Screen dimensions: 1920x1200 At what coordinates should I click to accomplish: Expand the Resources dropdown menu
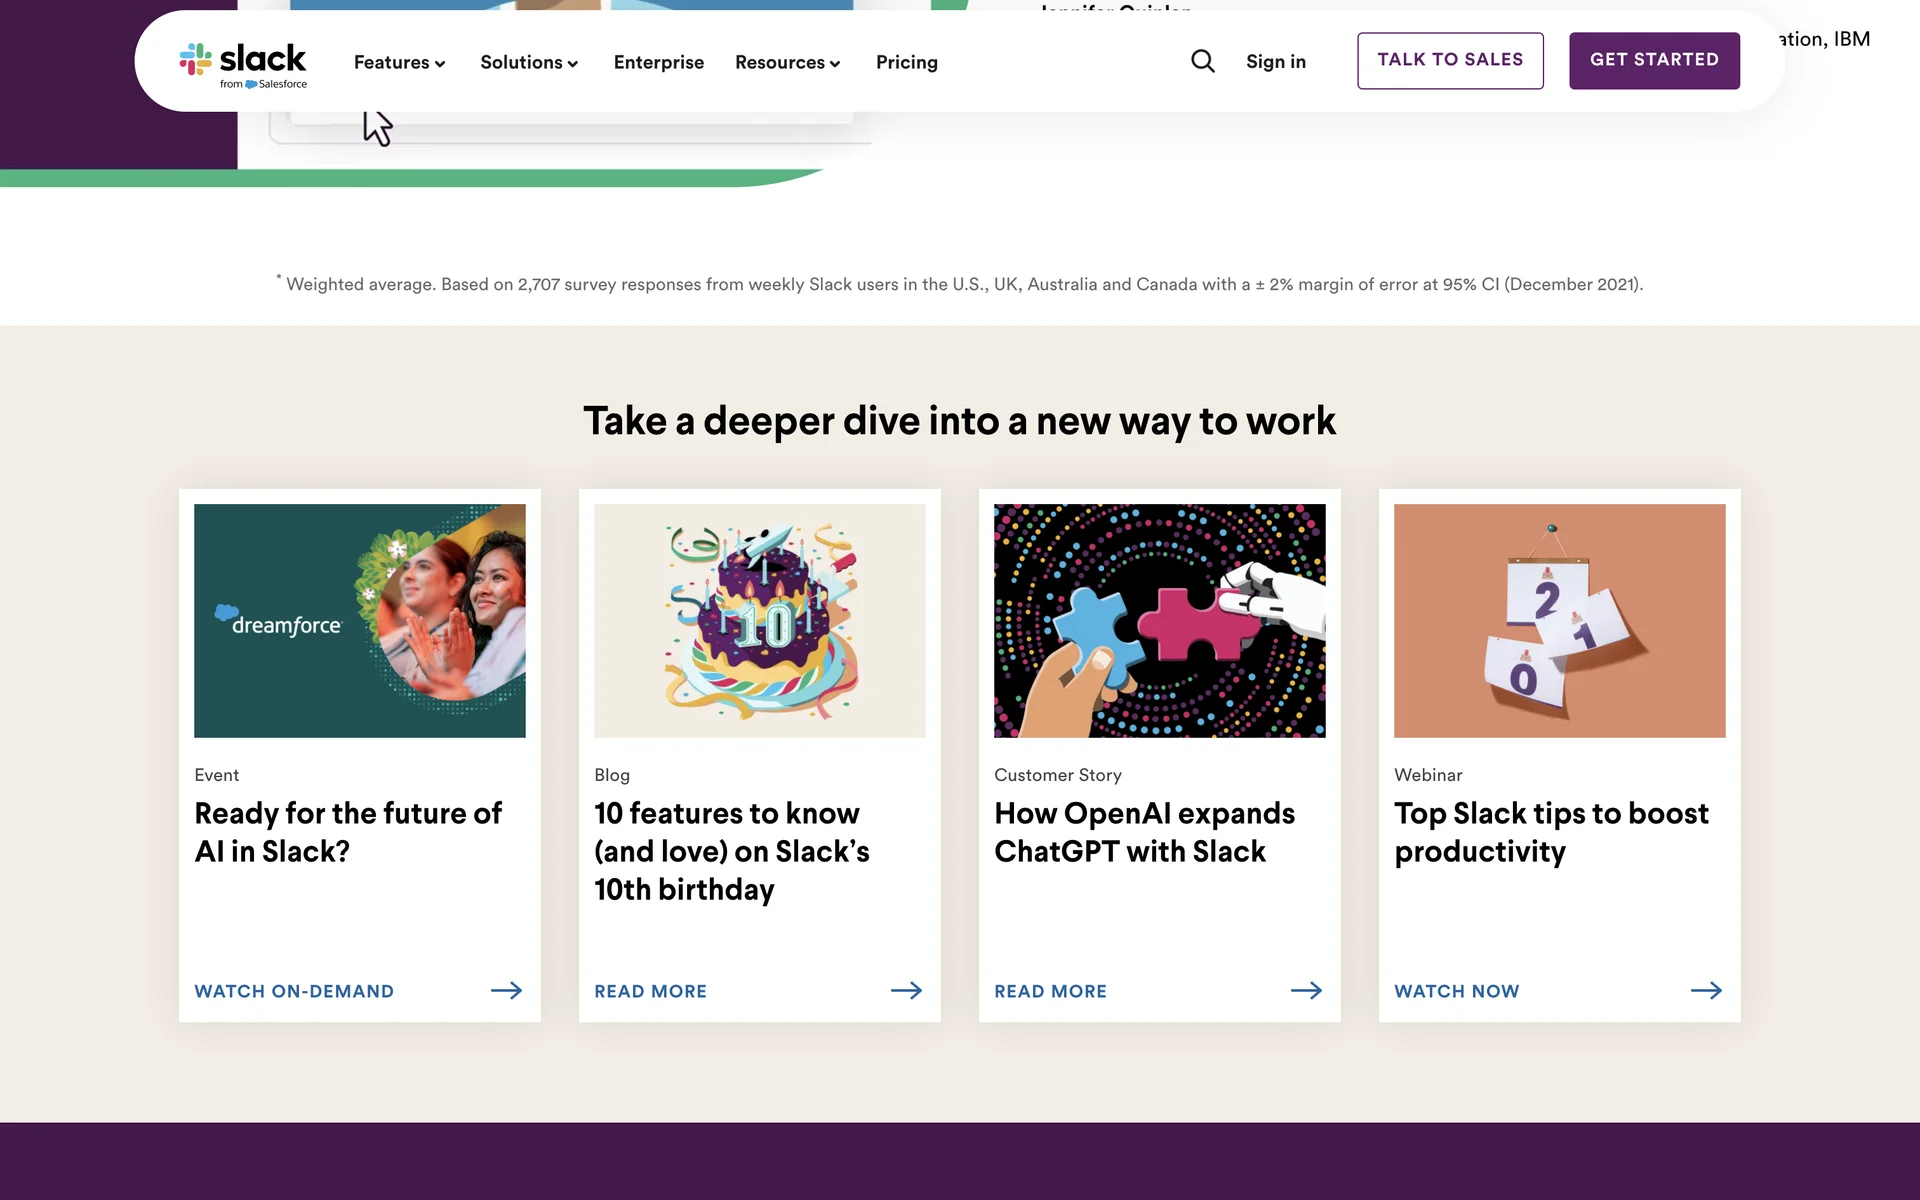coord(787,62)
